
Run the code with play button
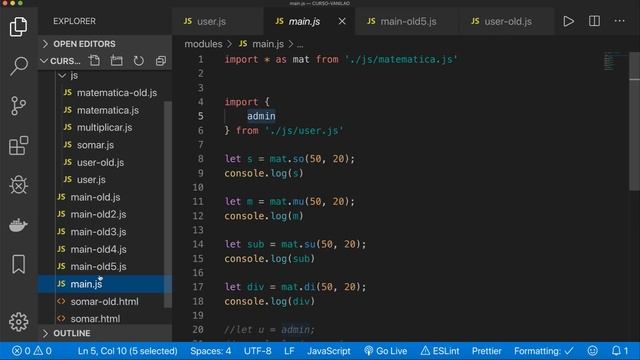pos(568,21)
